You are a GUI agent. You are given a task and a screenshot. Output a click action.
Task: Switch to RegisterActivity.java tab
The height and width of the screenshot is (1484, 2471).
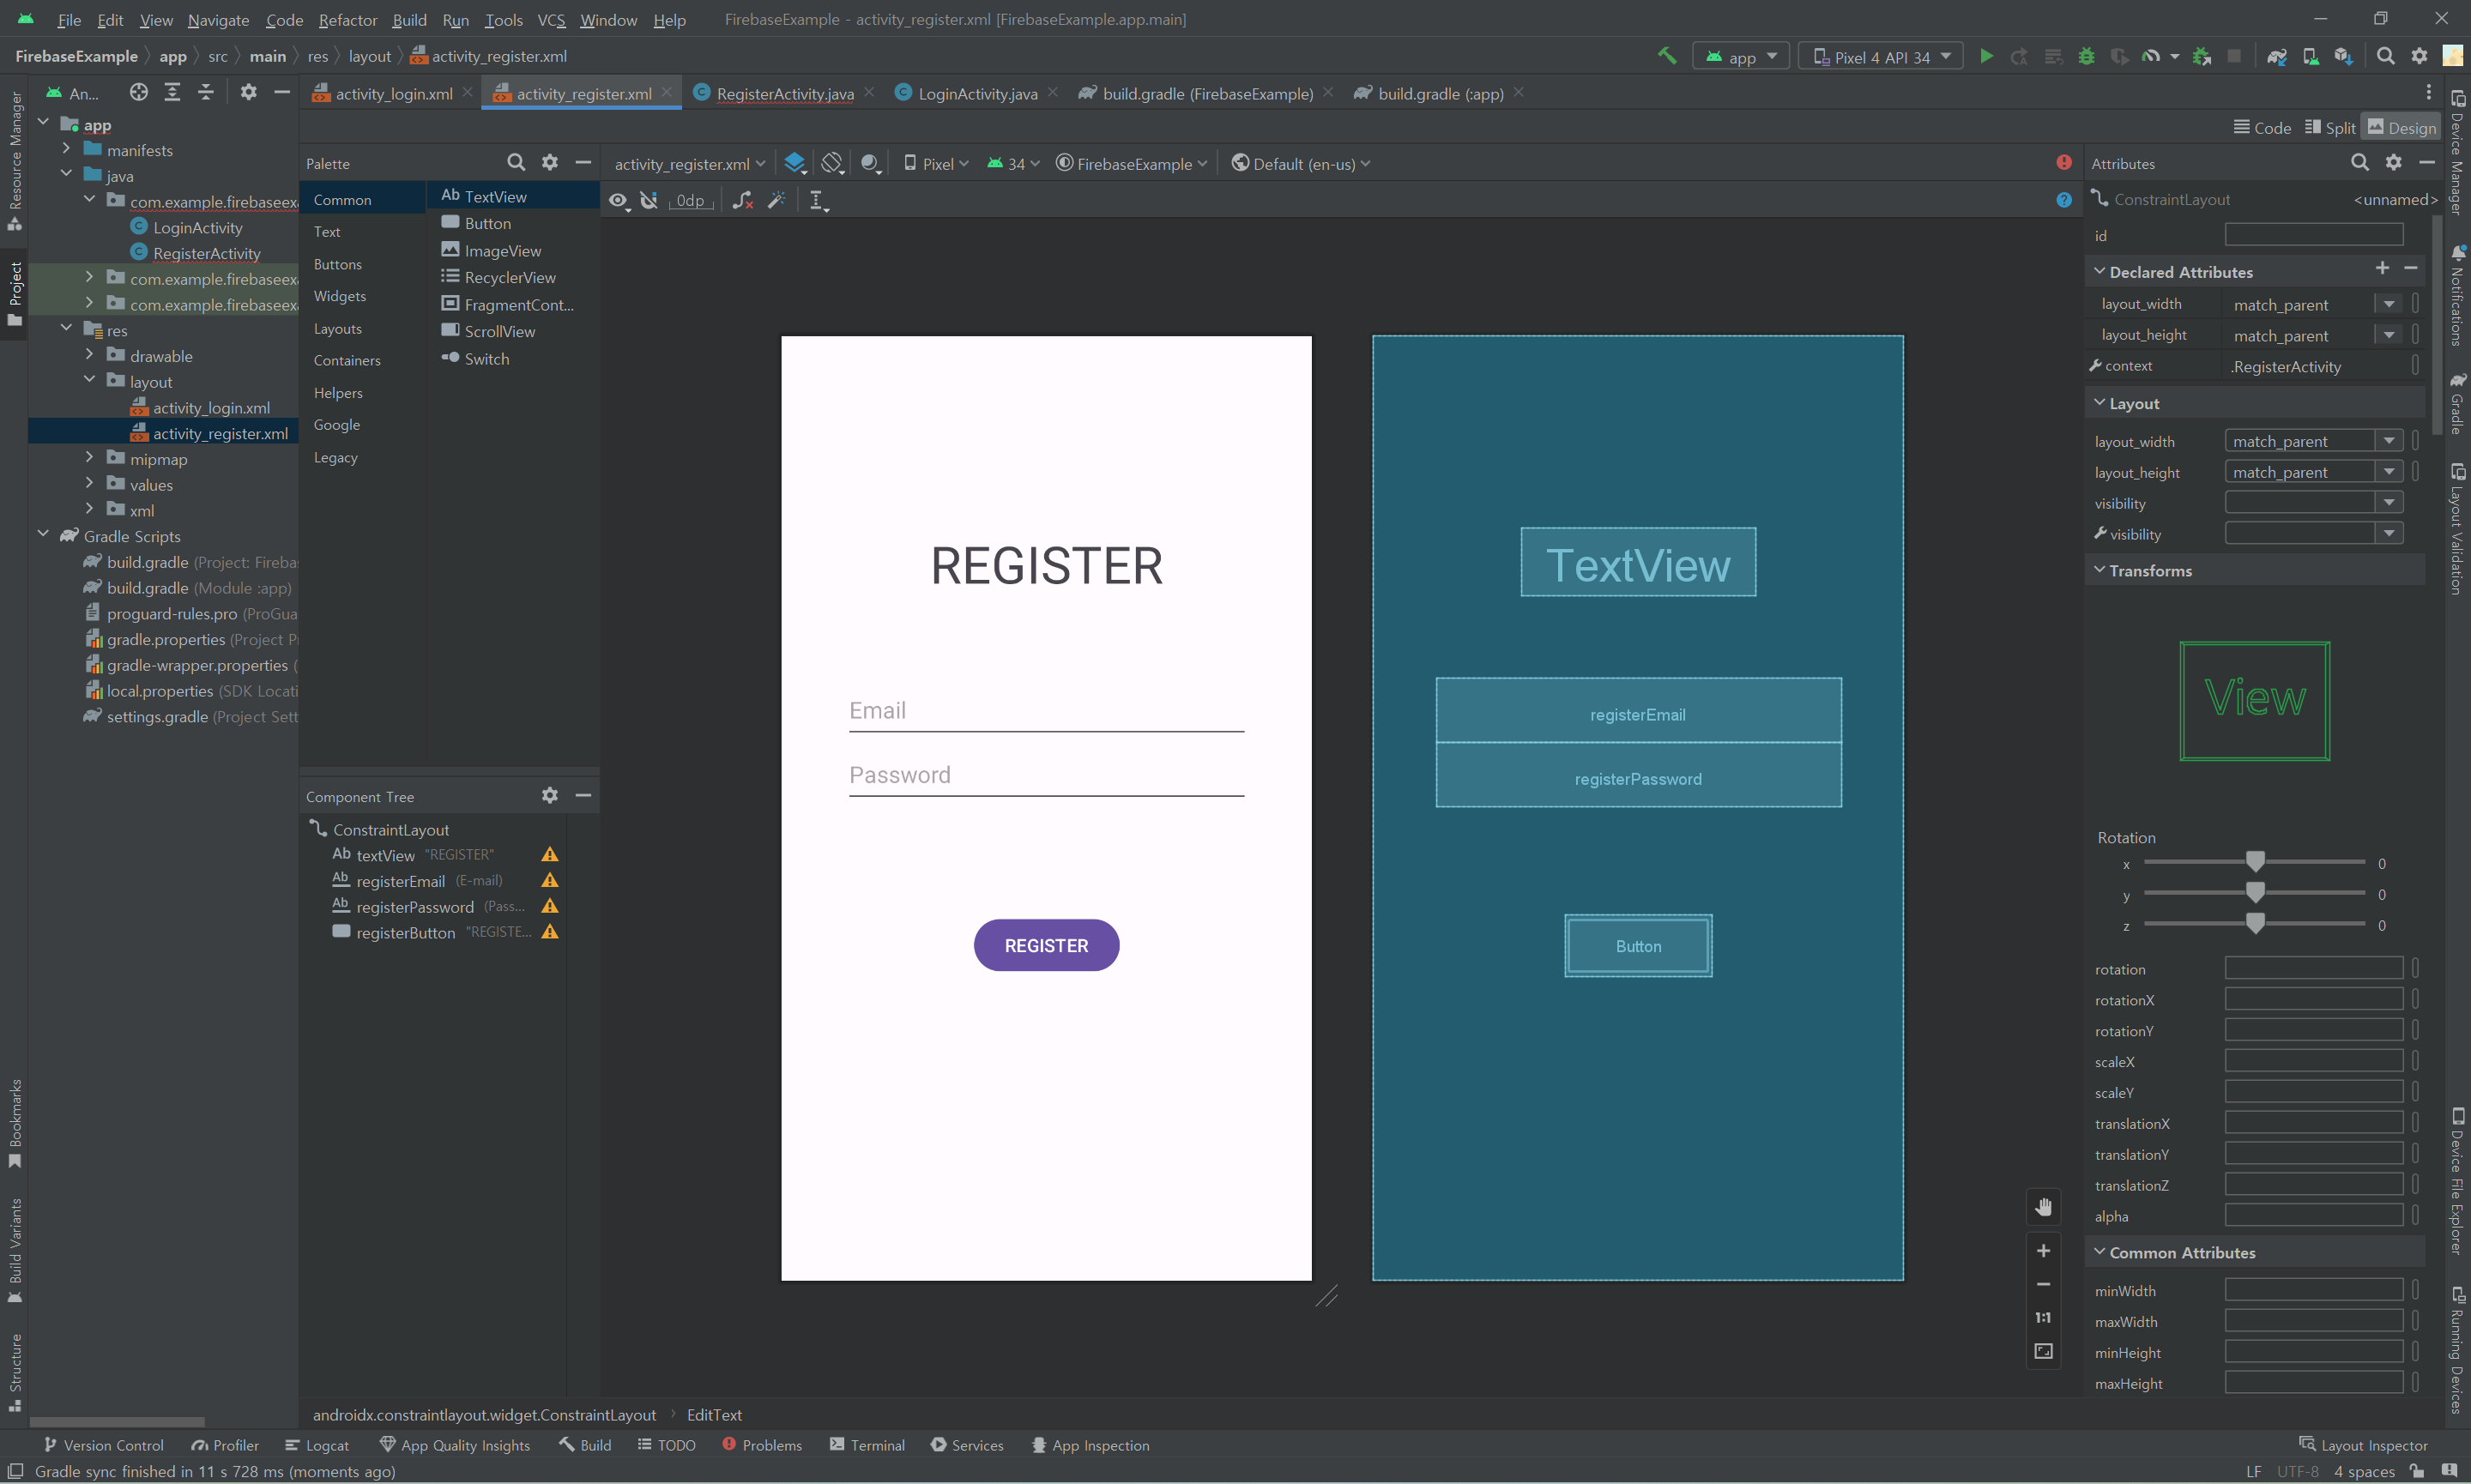pos(784,93)
